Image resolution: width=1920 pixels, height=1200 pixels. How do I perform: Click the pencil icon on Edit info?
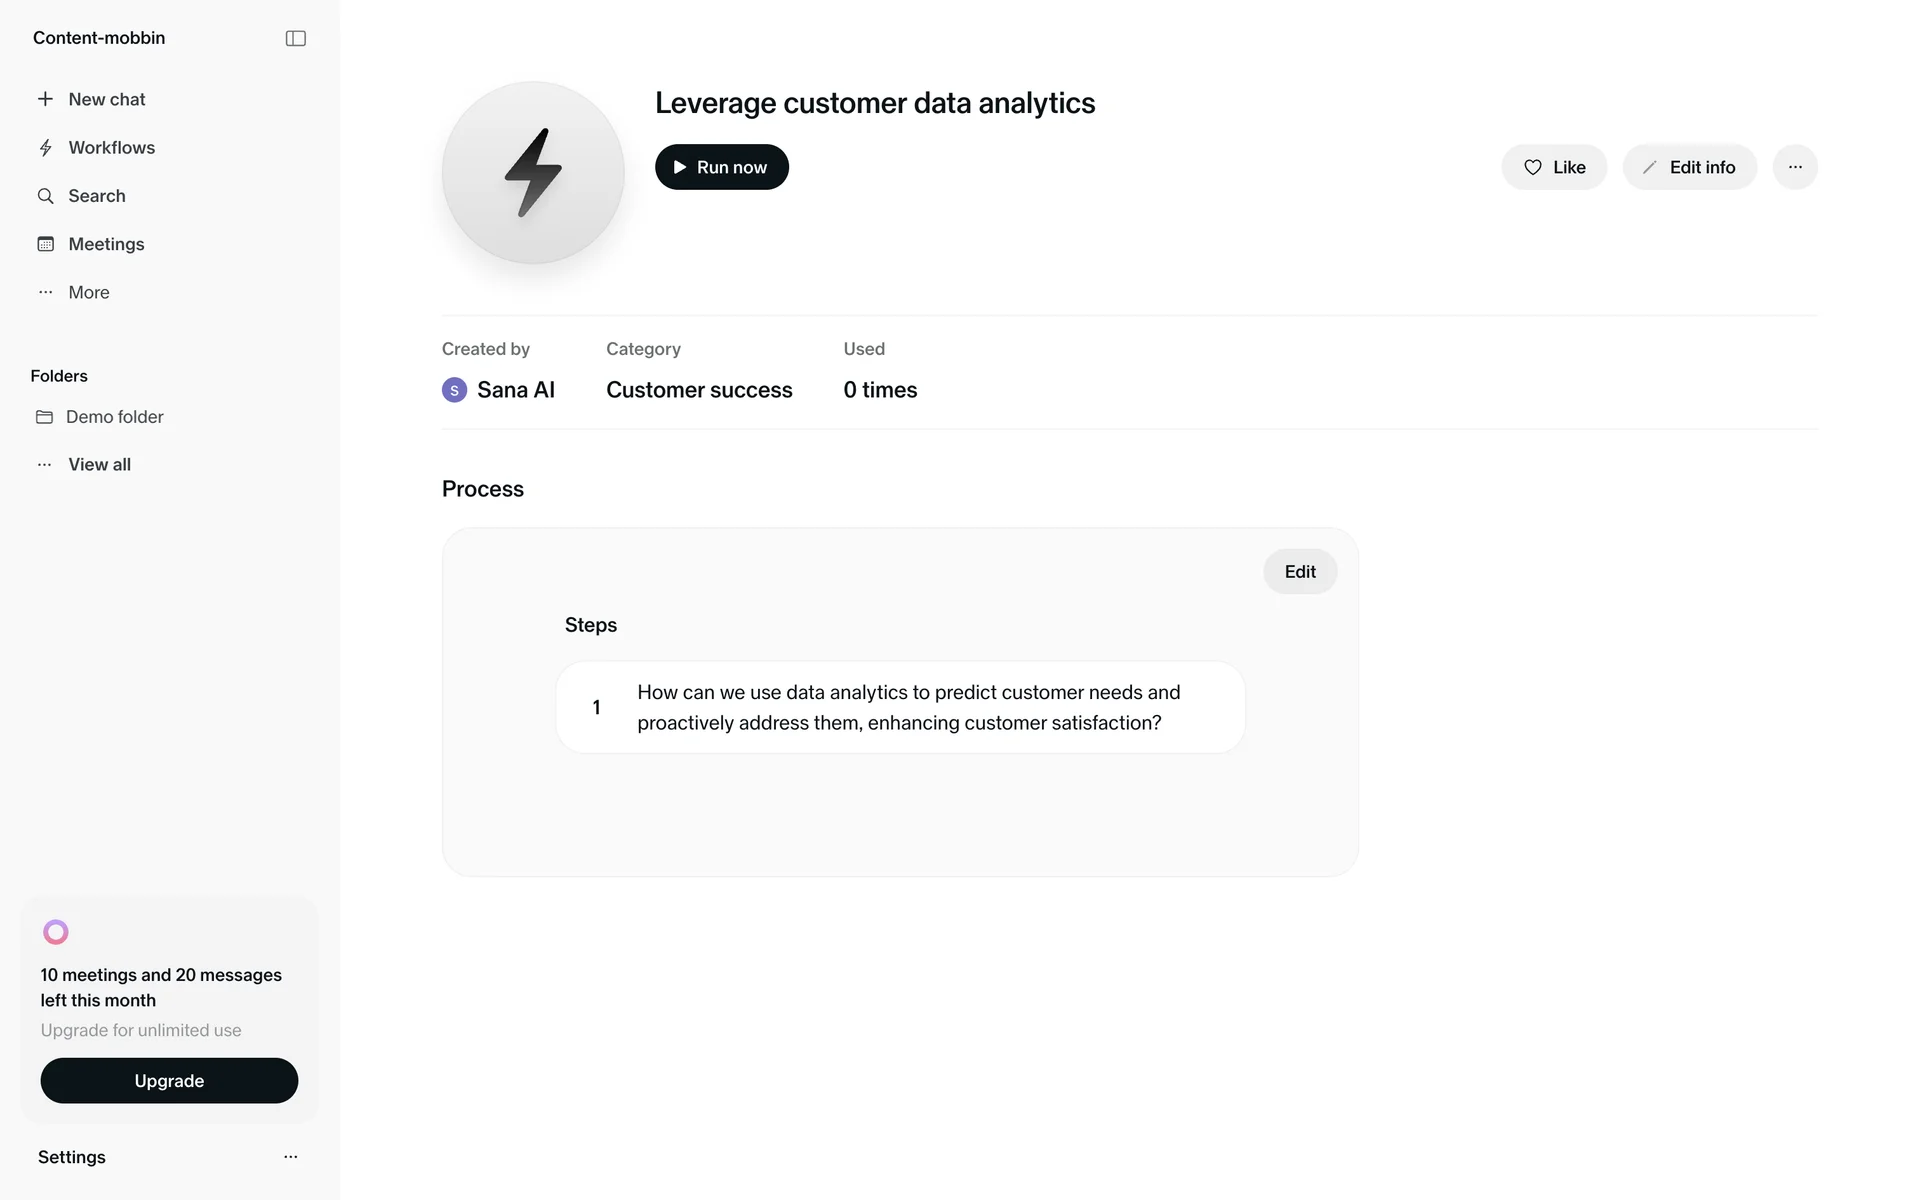click(1649, 167)
